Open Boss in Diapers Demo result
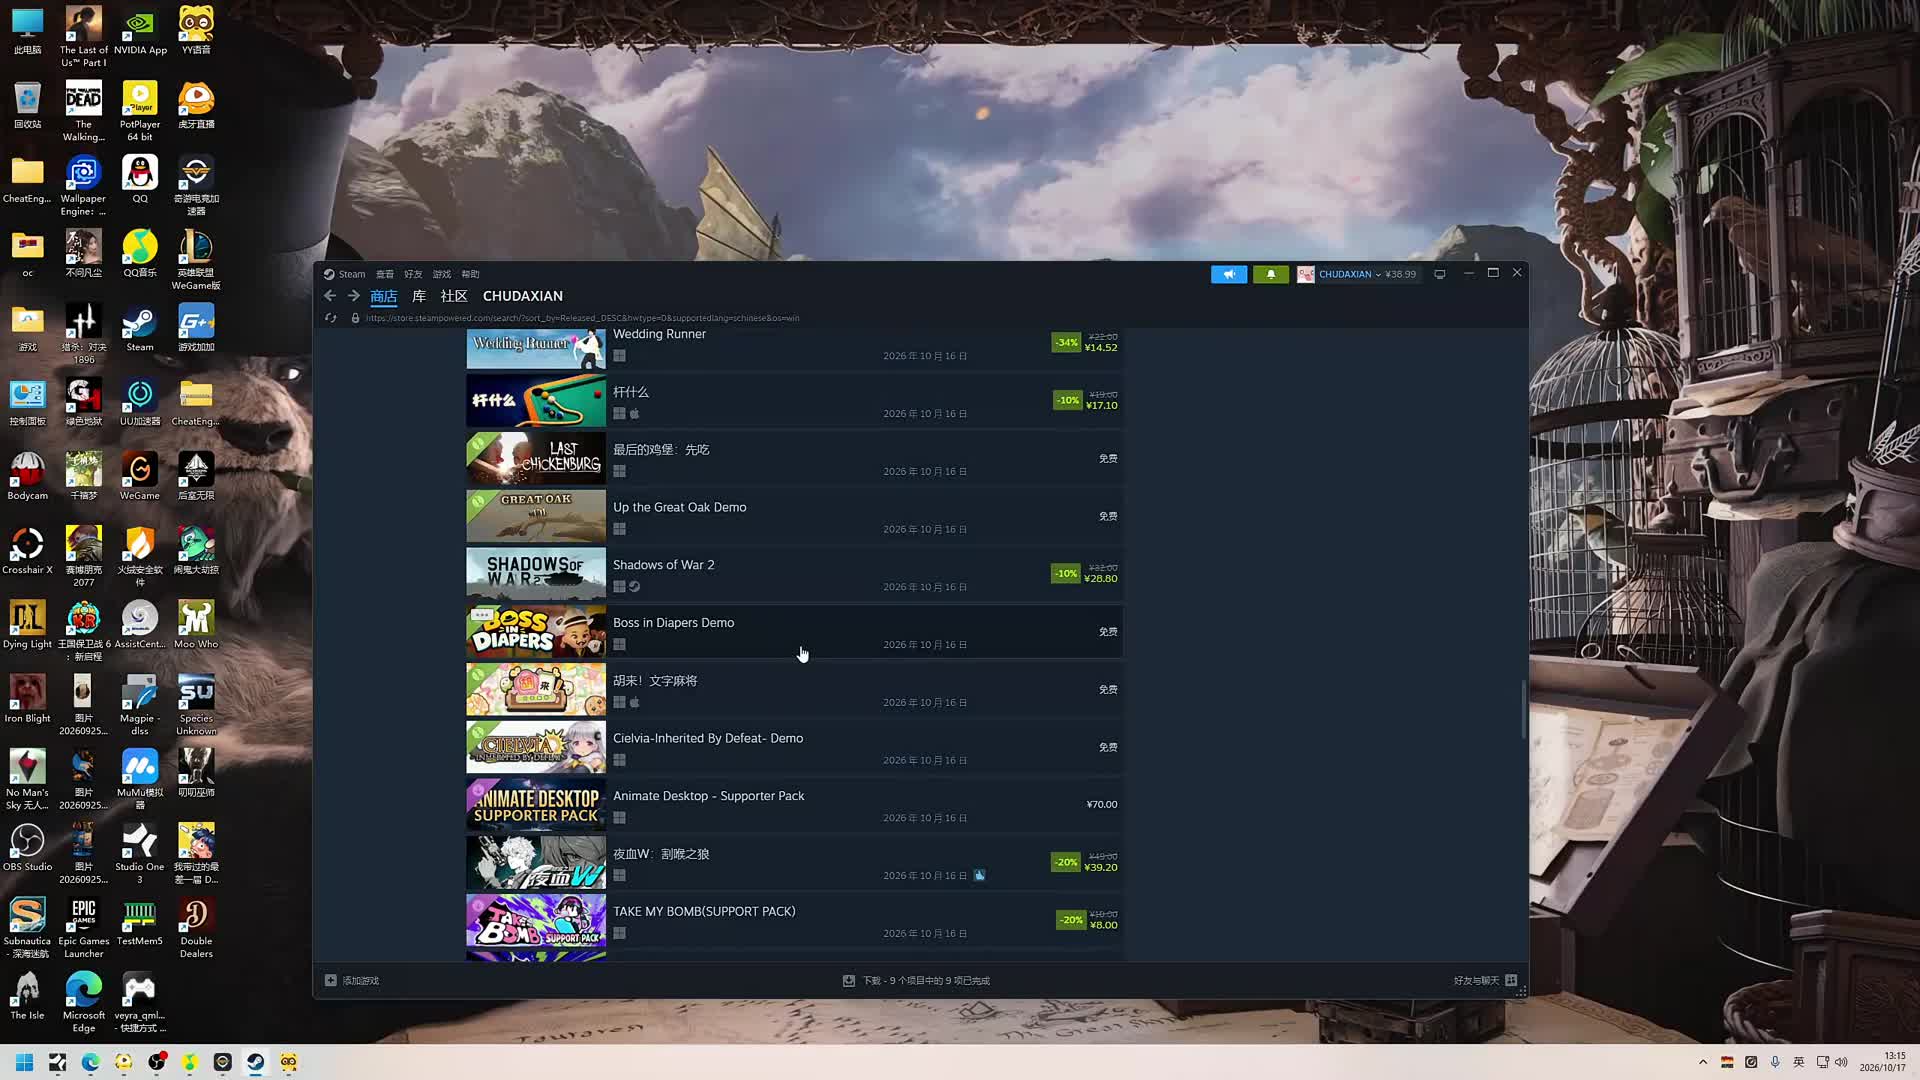The width and height of the screenshot is (1920, 1080). [x=794, y=632]
